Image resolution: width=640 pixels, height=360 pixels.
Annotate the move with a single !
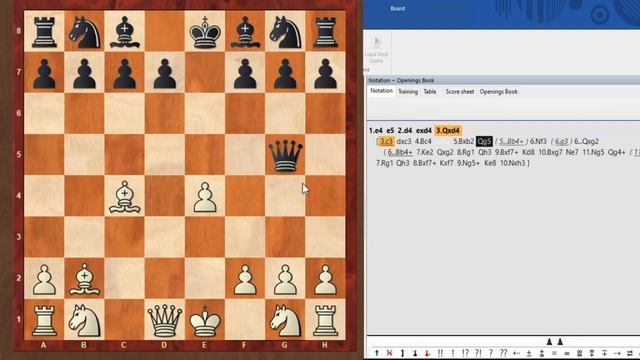453,353
